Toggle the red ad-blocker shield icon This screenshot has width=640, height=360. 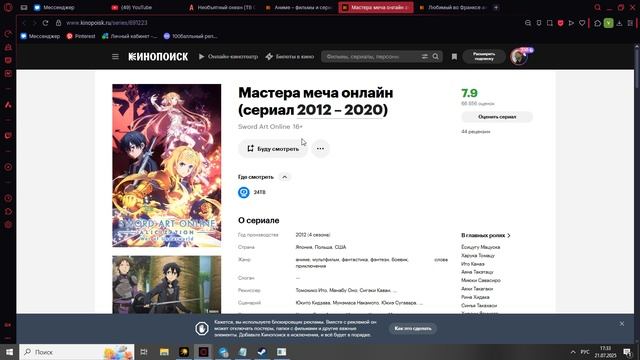[x=560, y=23]
